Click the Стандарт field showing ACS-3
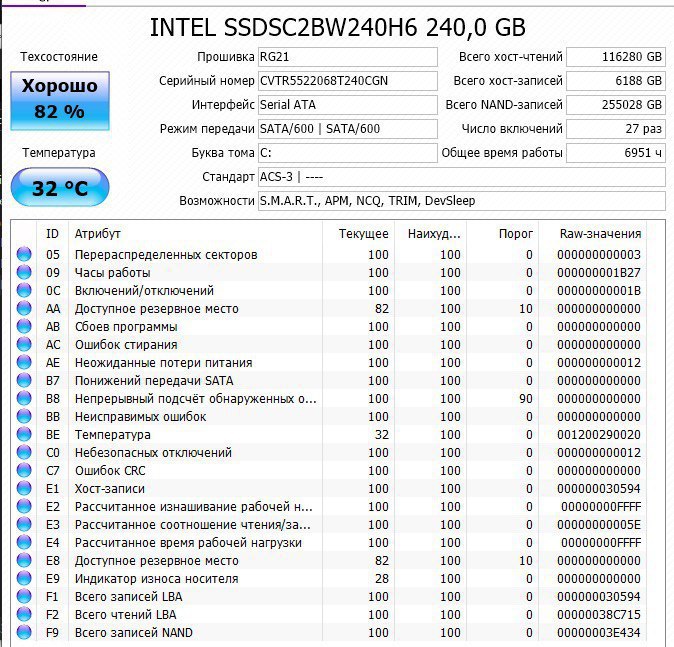Viewport: 674px width, 647px height. 462,177
